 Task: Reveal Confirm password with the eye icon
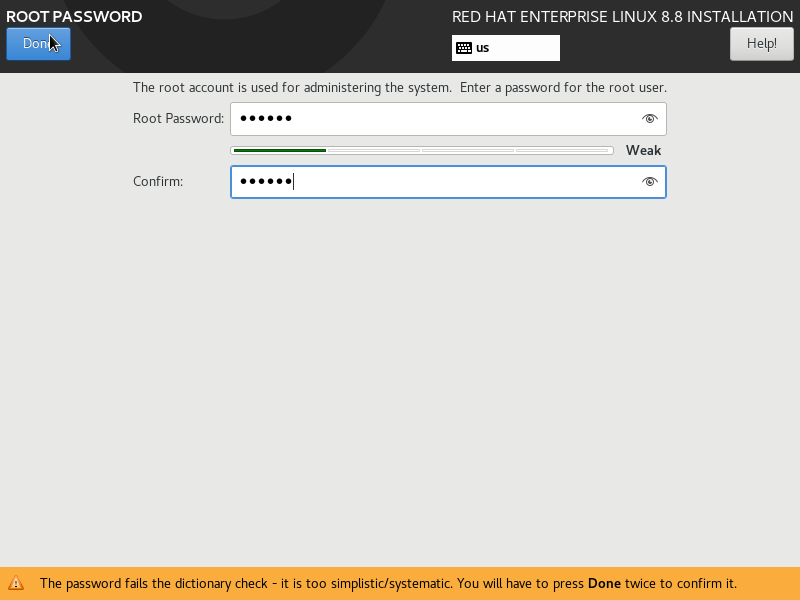click(x=649, y=182)
